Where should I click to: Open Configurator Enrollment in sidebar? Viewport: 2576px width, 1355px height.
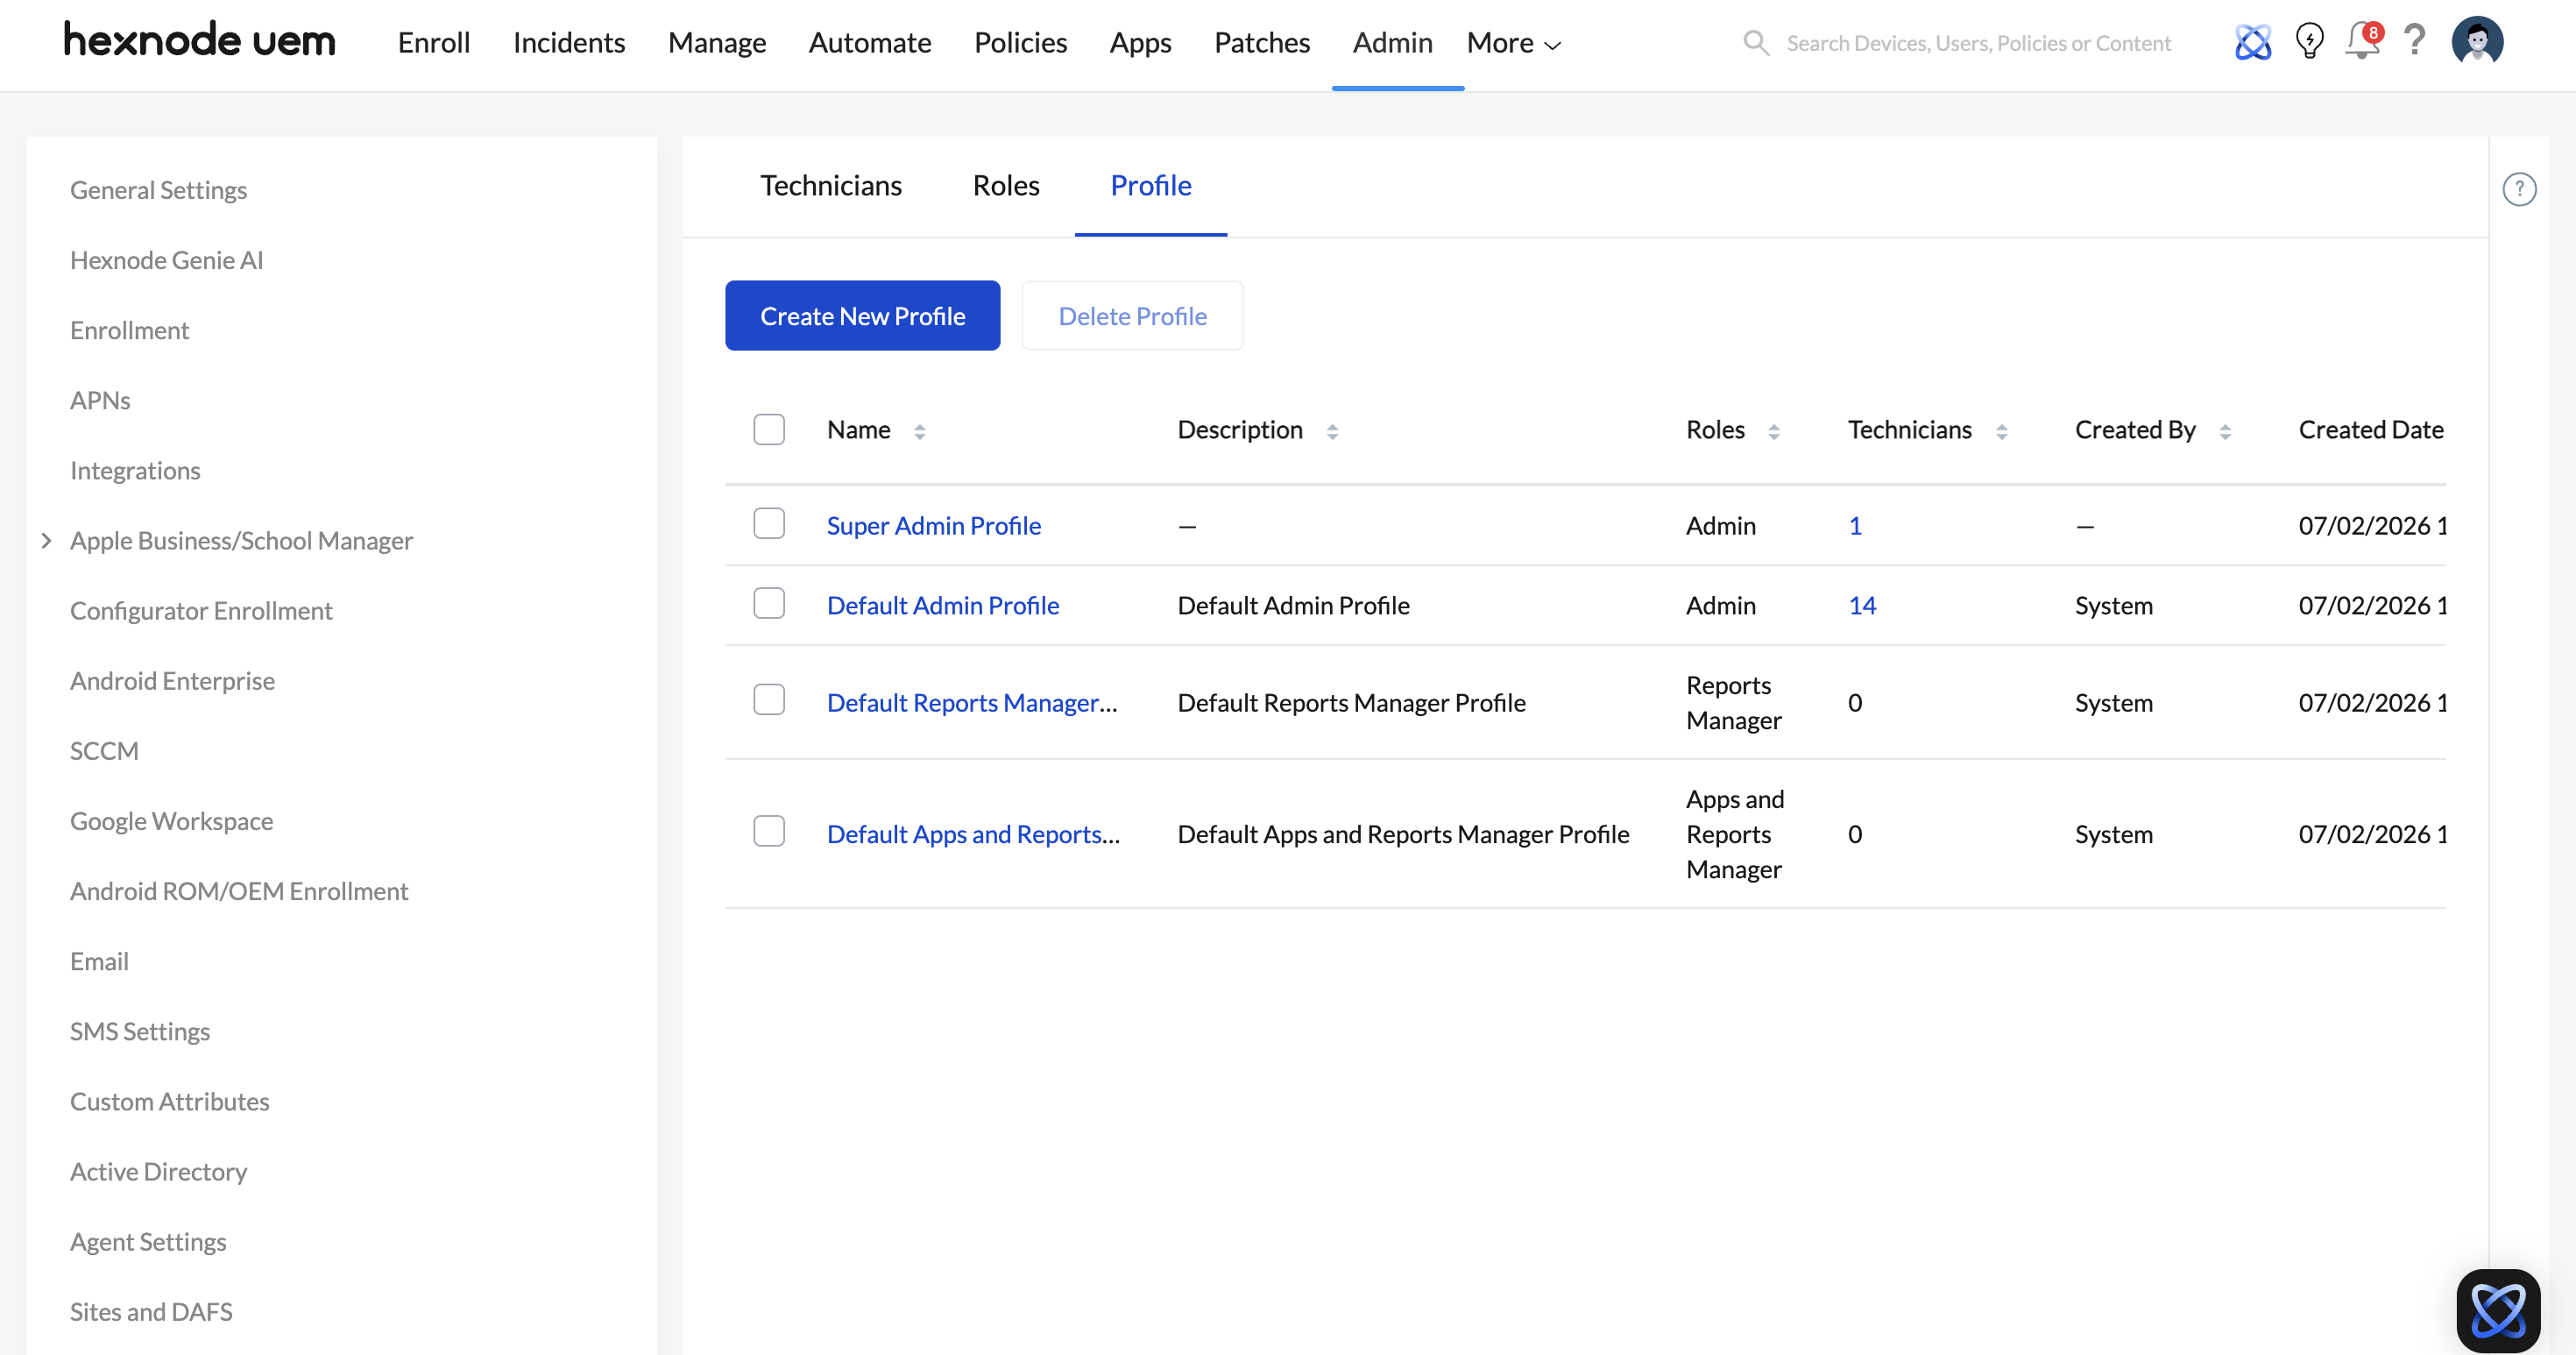coord(201,610)
